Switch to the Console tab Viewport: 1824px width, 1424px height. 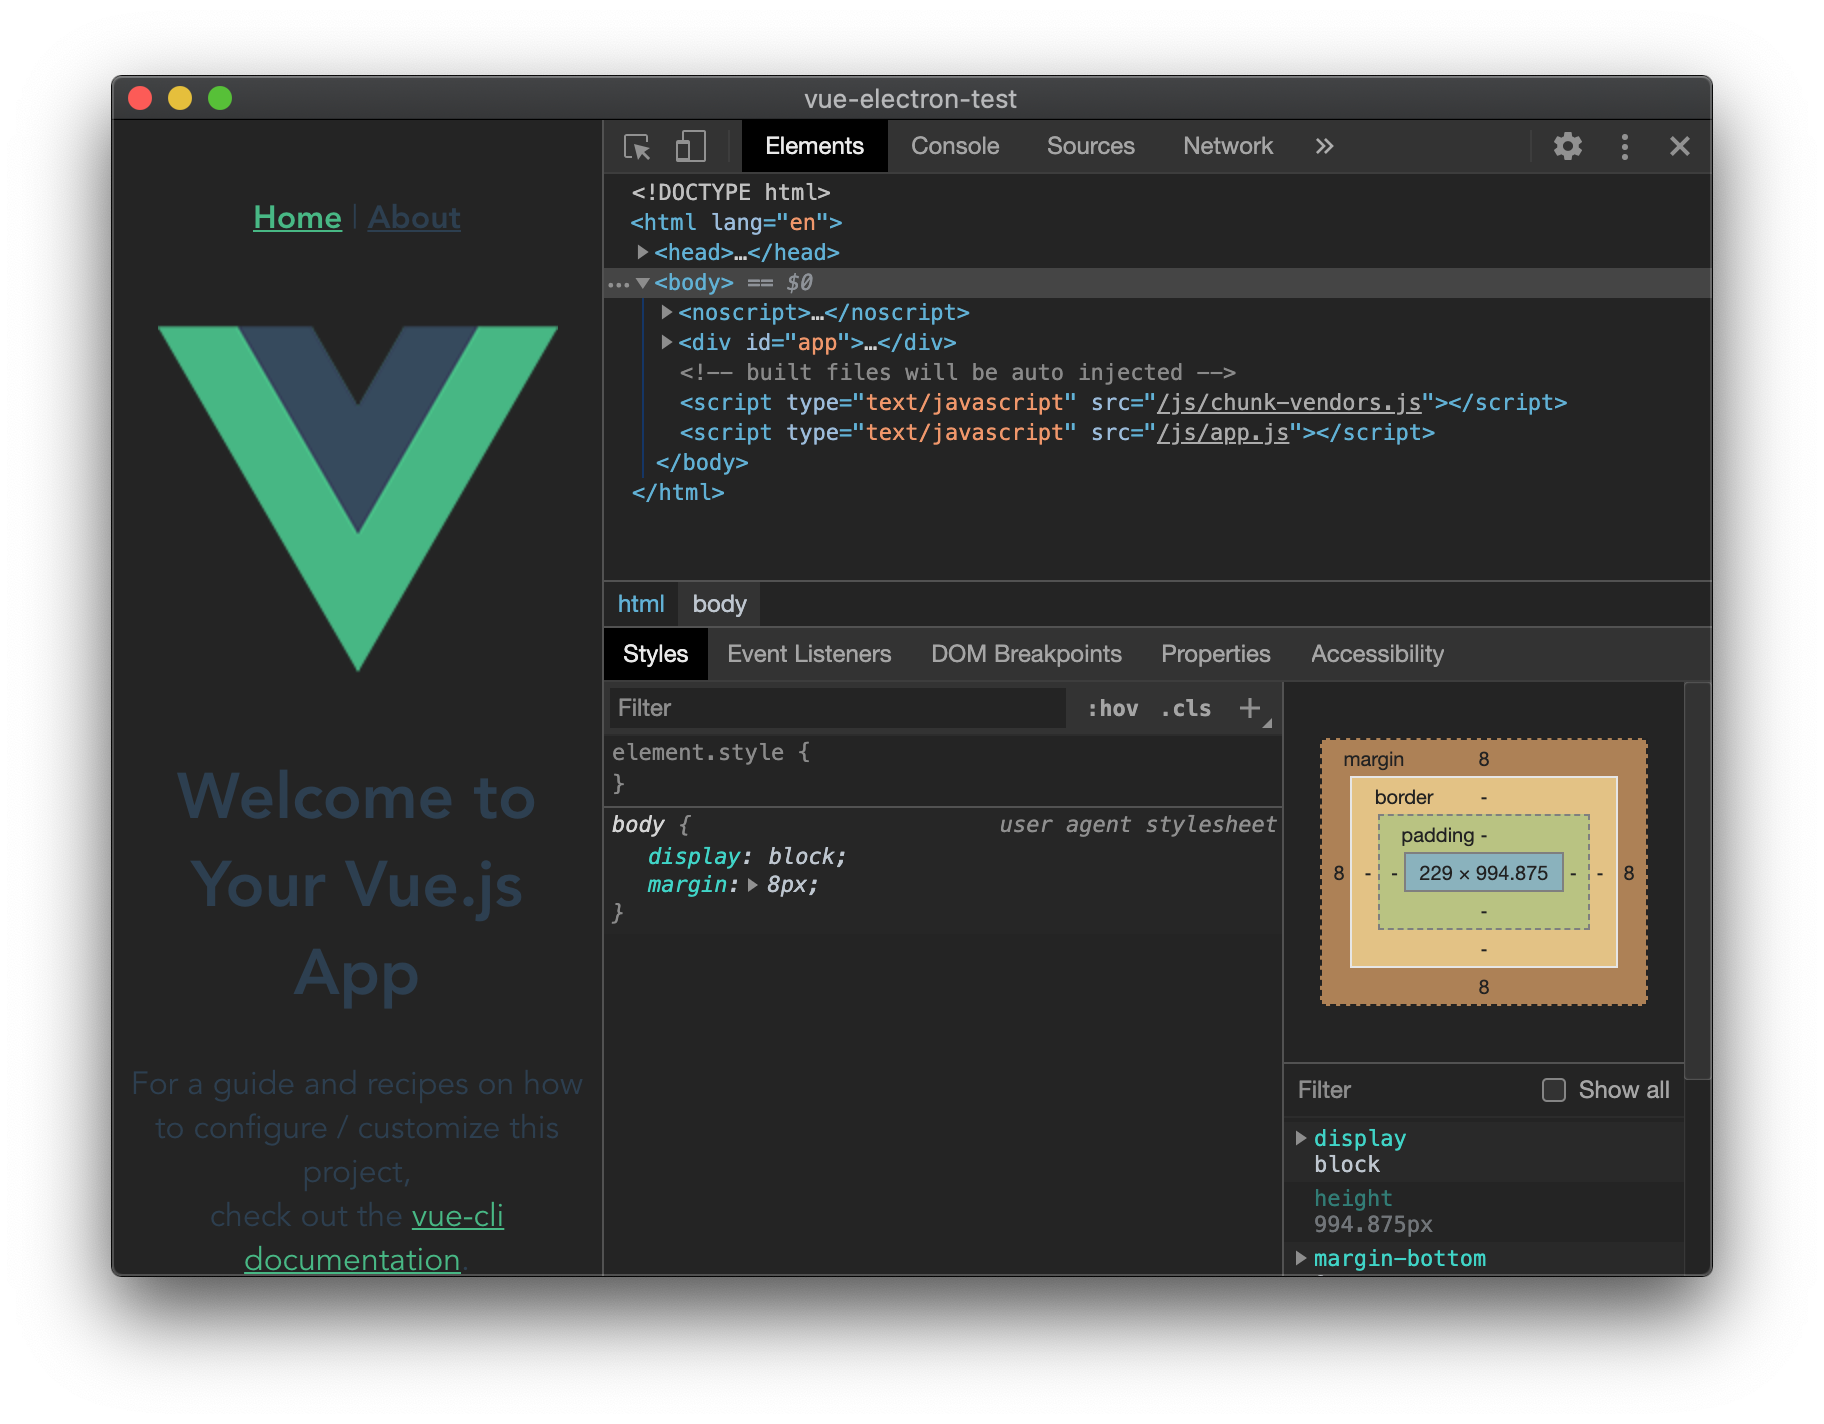tap(955, 146)
